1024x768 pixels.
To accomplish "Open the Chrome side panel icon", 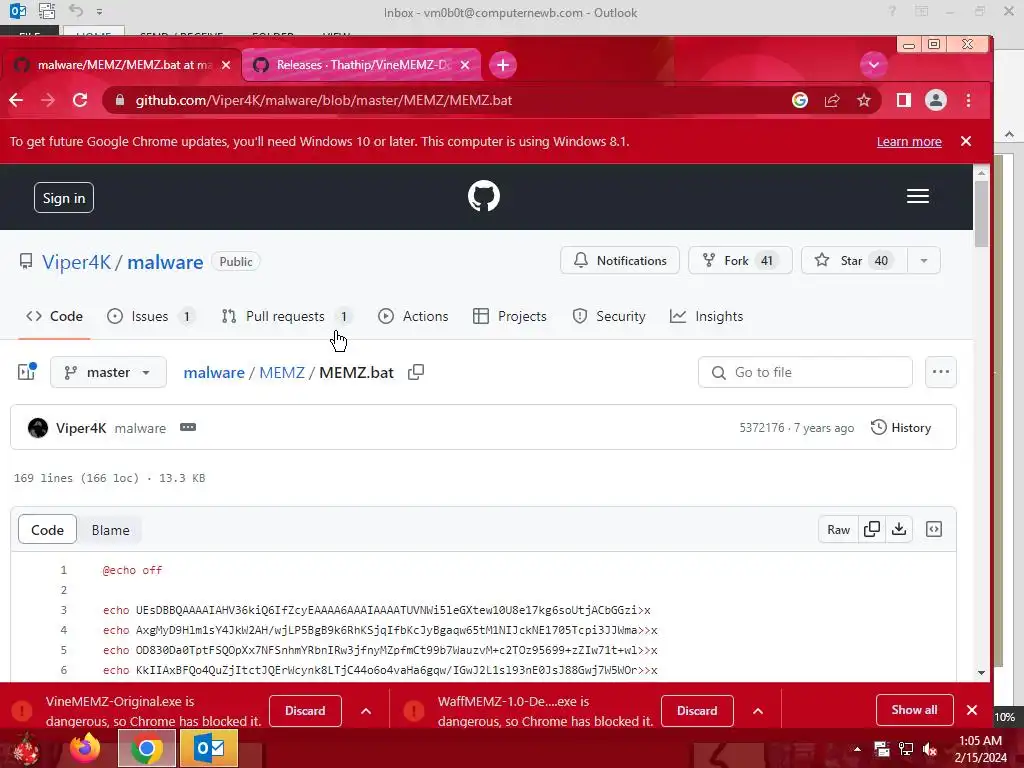I will [904, 100].
